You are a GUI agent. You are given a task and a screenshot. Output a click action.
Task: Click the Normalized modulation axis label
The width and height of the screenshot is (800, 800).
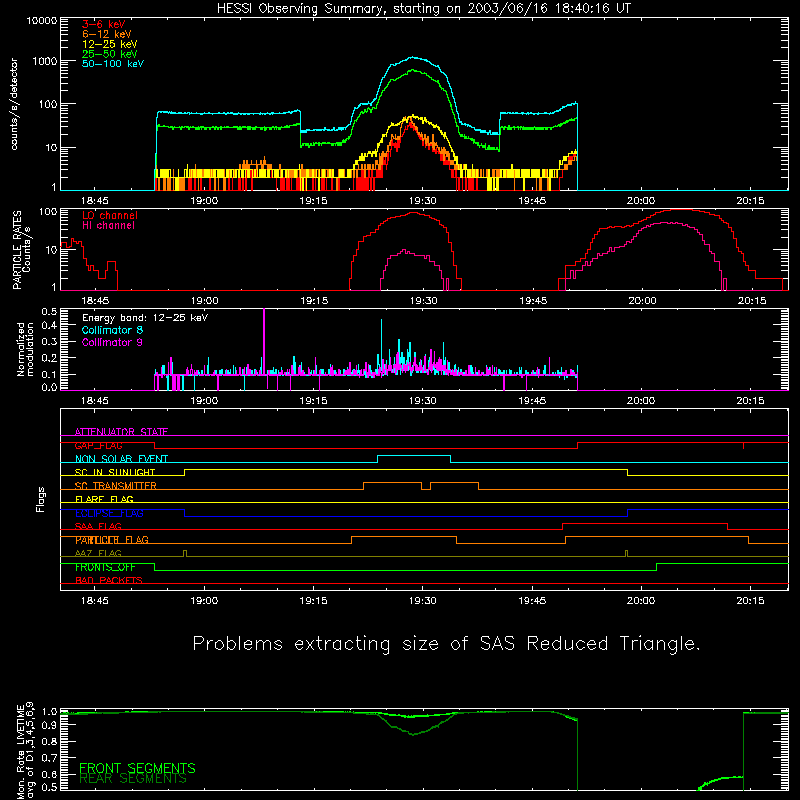[24, 349]
